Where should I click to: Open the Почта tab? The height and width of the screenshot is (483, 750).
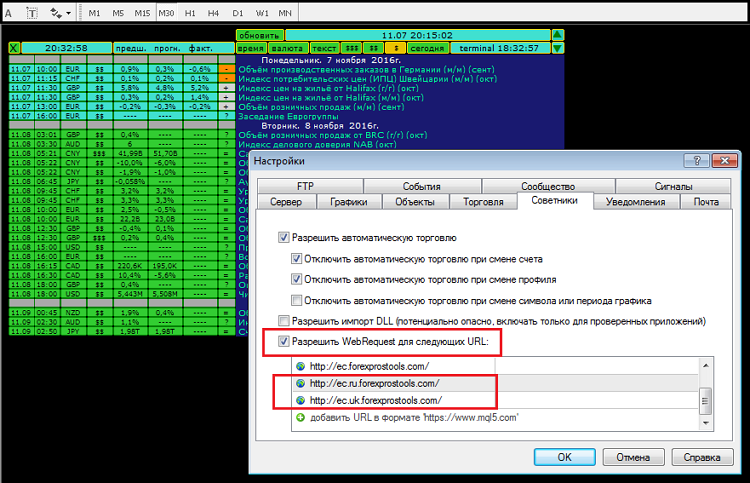(706, 202)
